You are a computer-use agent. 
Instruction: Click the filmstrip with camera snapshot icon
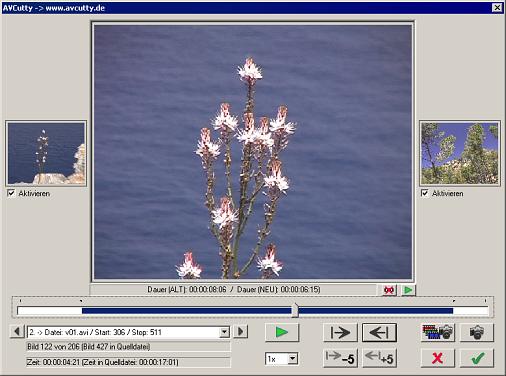438,332
